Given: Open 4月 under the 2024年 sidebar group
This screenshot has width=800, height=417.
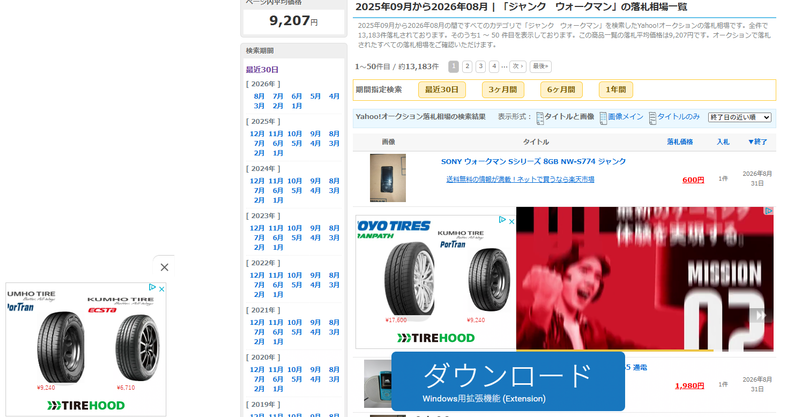Looking at the screenshot, I should click(315, 191).
